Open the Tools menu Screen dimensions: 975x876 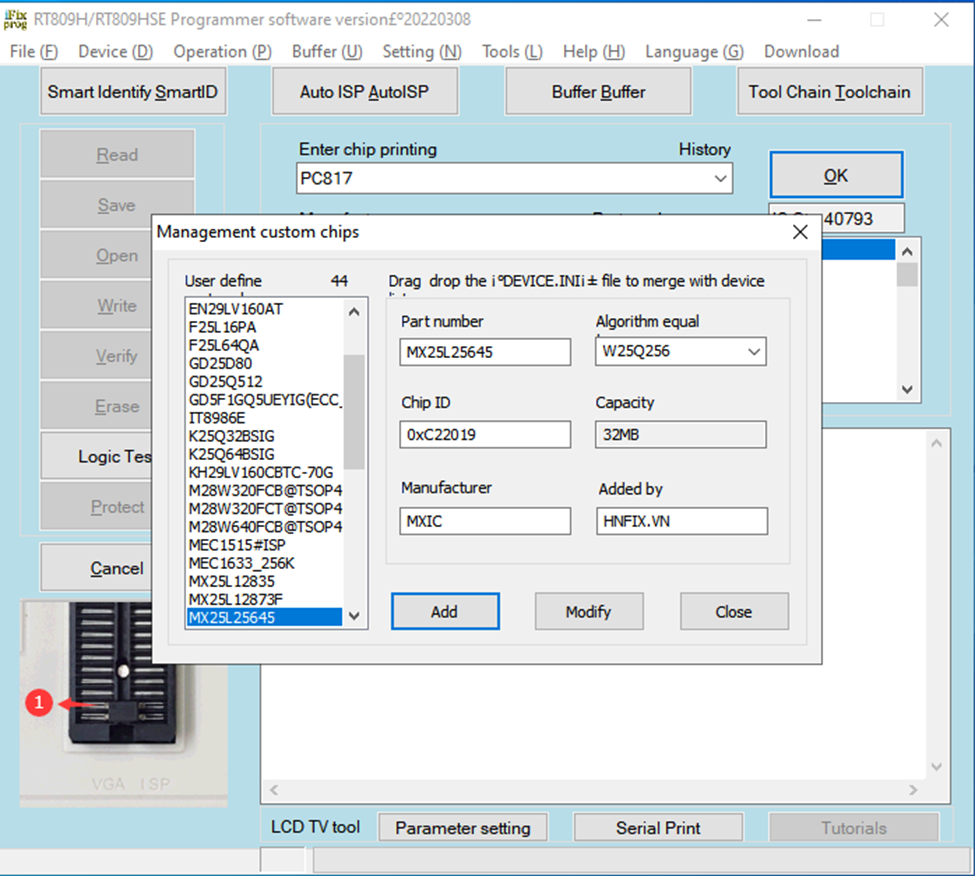click(x=512, y=52)
